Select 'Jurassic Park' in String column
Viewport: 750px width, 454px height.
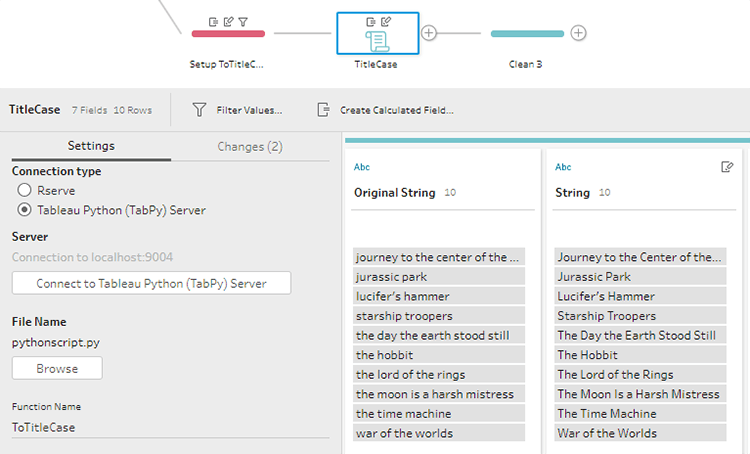[x=640, y=277]
